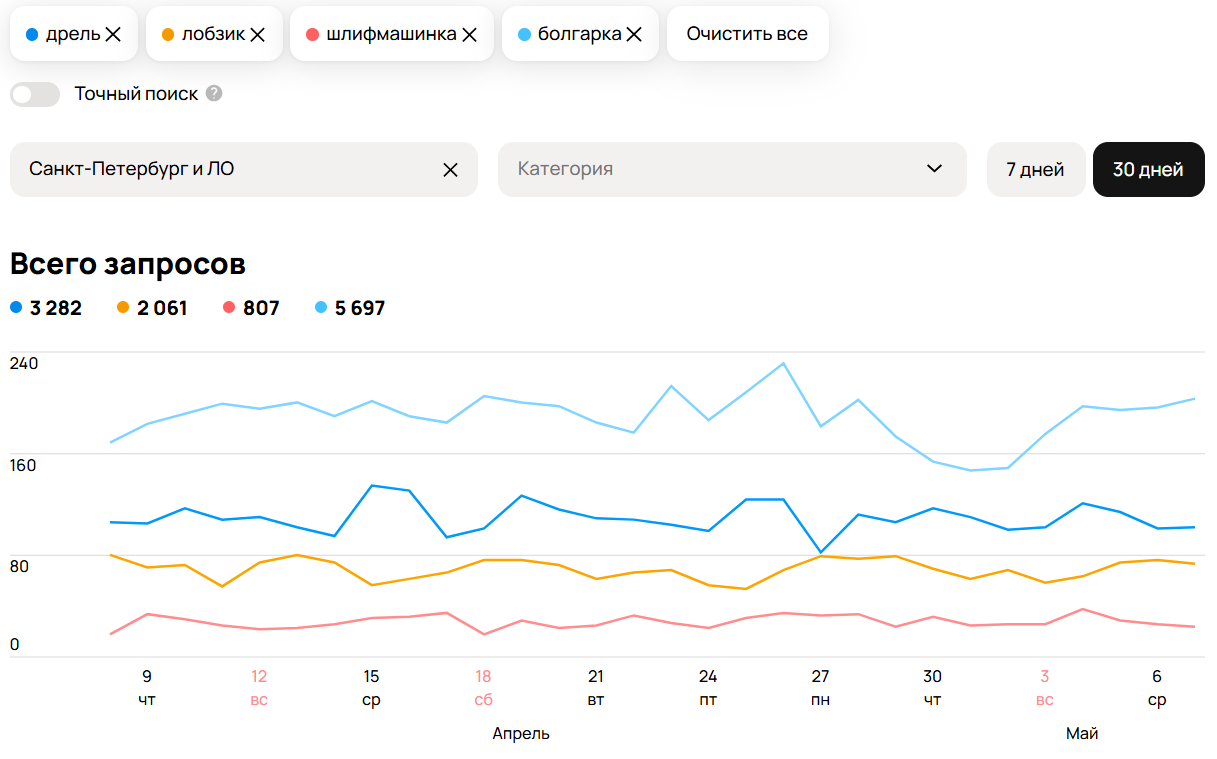Click Очистить все button
Screen dimensions: 1217x759
click(747, 34)
